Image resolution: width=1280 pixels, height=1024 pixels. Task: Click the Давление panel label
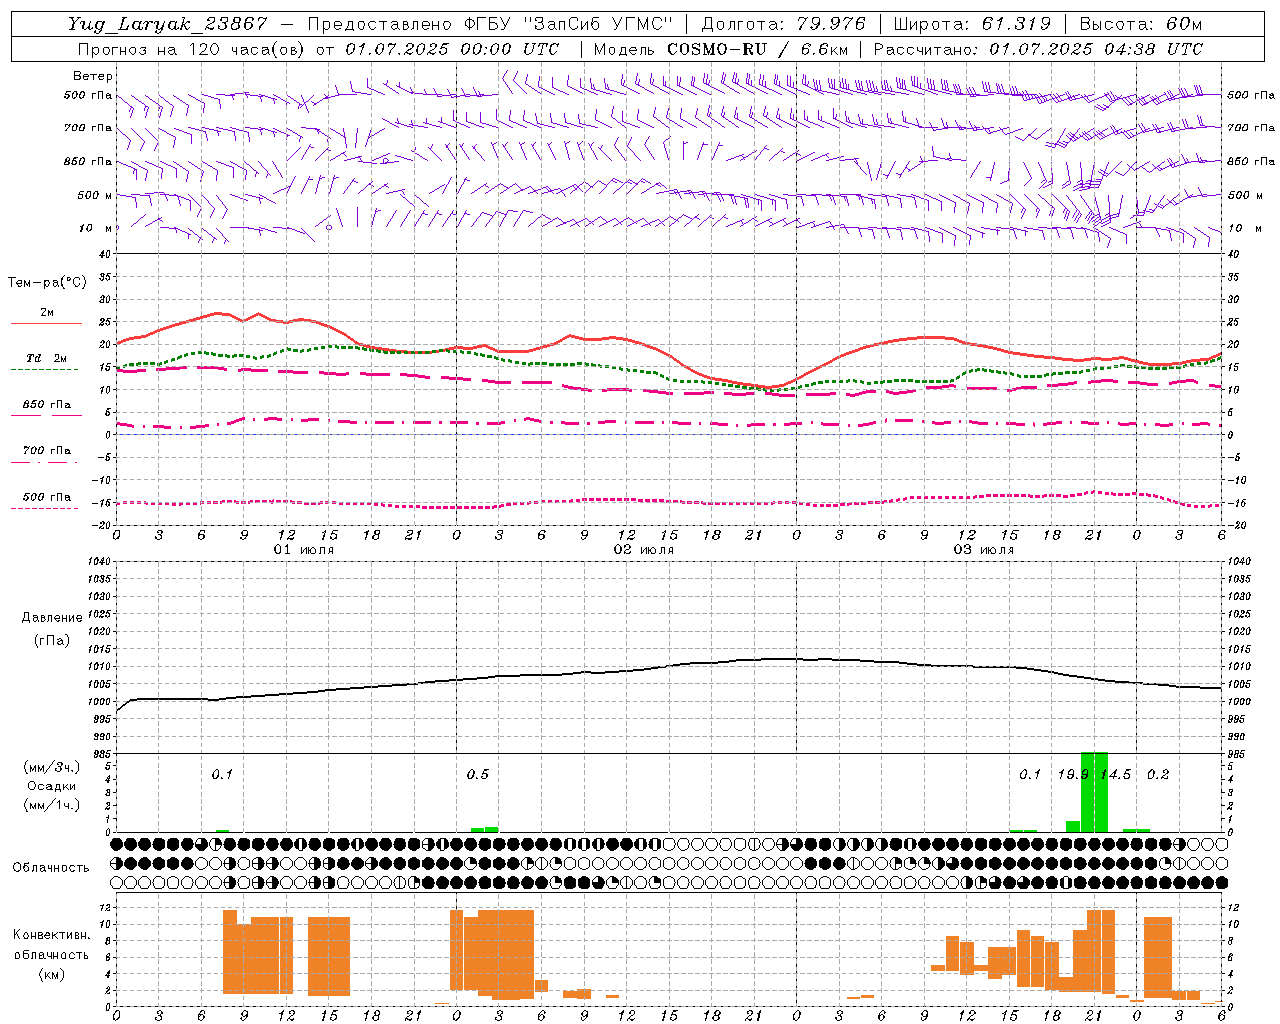click(52, 618)
